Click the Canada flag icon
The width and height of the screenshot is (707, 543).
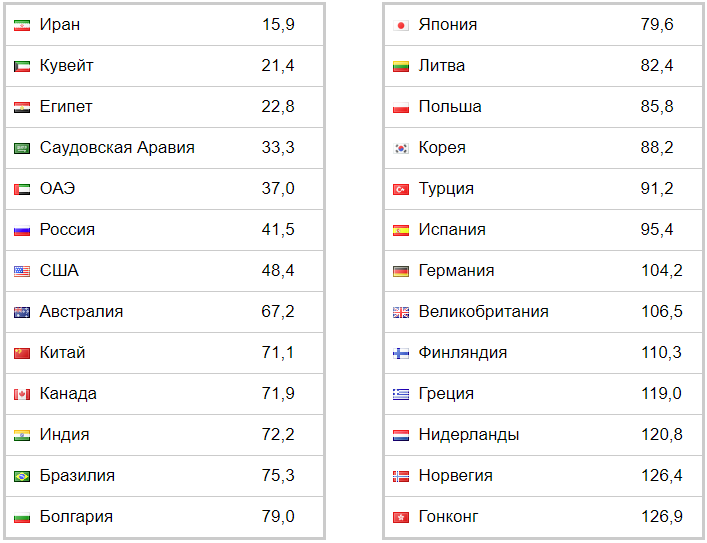click(x=22, y=394)
